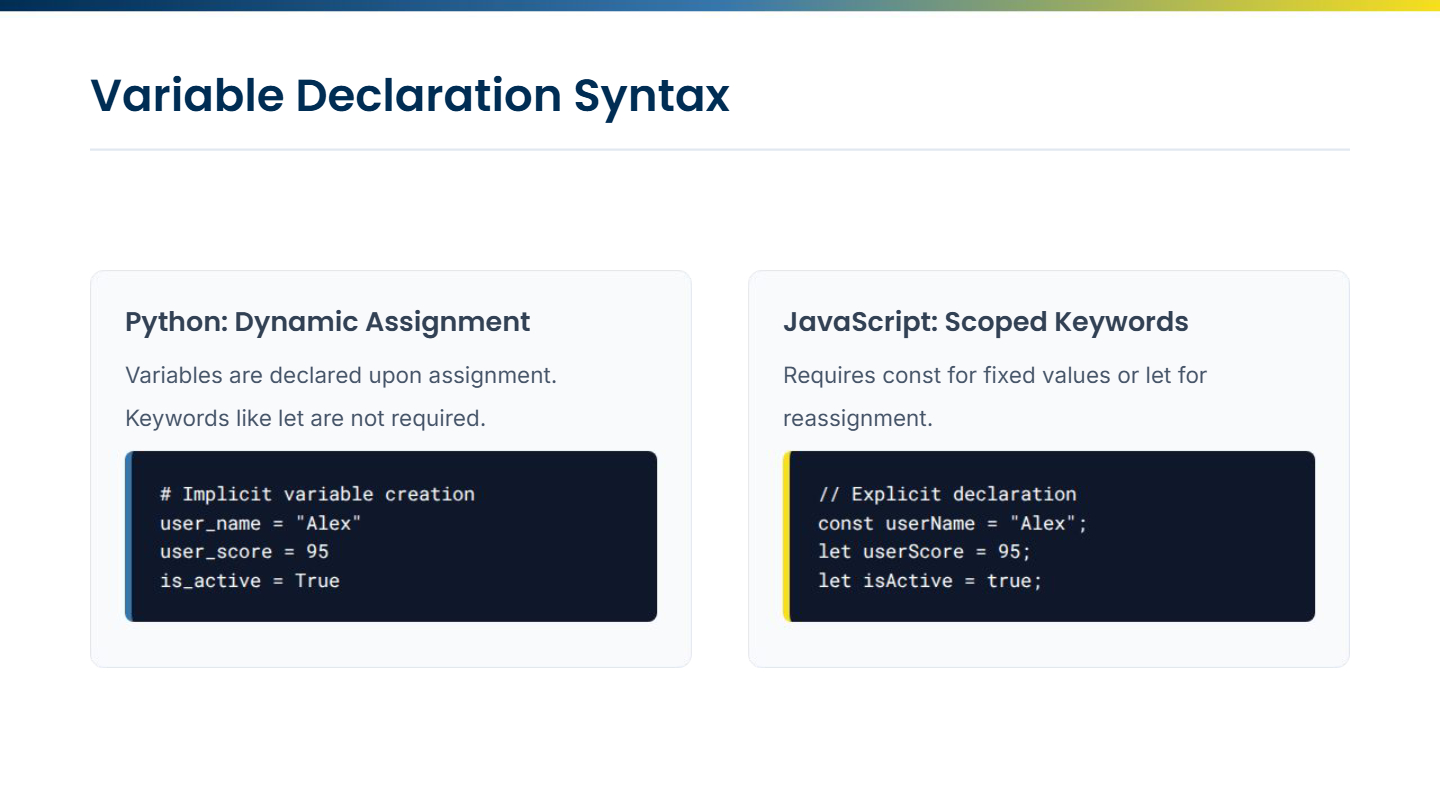Place cursor on const userName = "Alex"; line
Image resolution: width=1440 pixels, height=810 pixels.
click(x=952, y=523)
